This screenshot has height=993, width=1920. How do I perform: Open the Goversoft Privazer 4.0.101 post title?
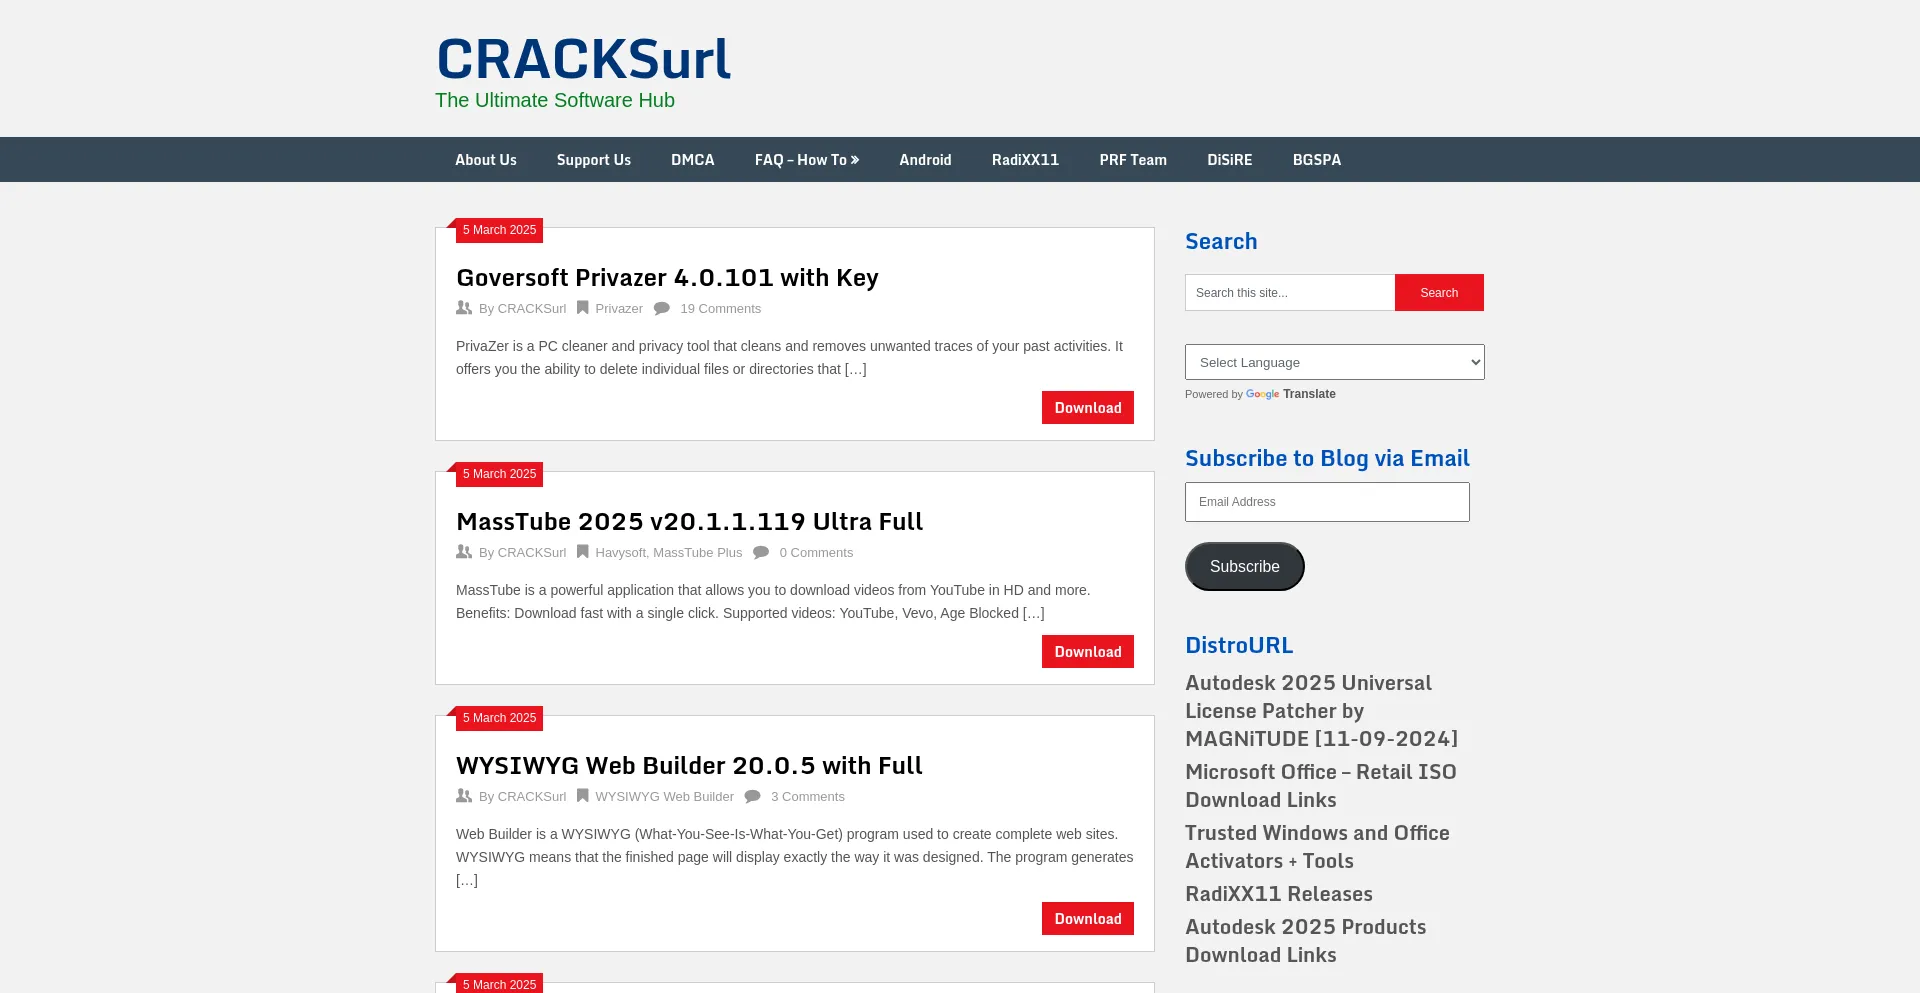click(x=667, y=278)
